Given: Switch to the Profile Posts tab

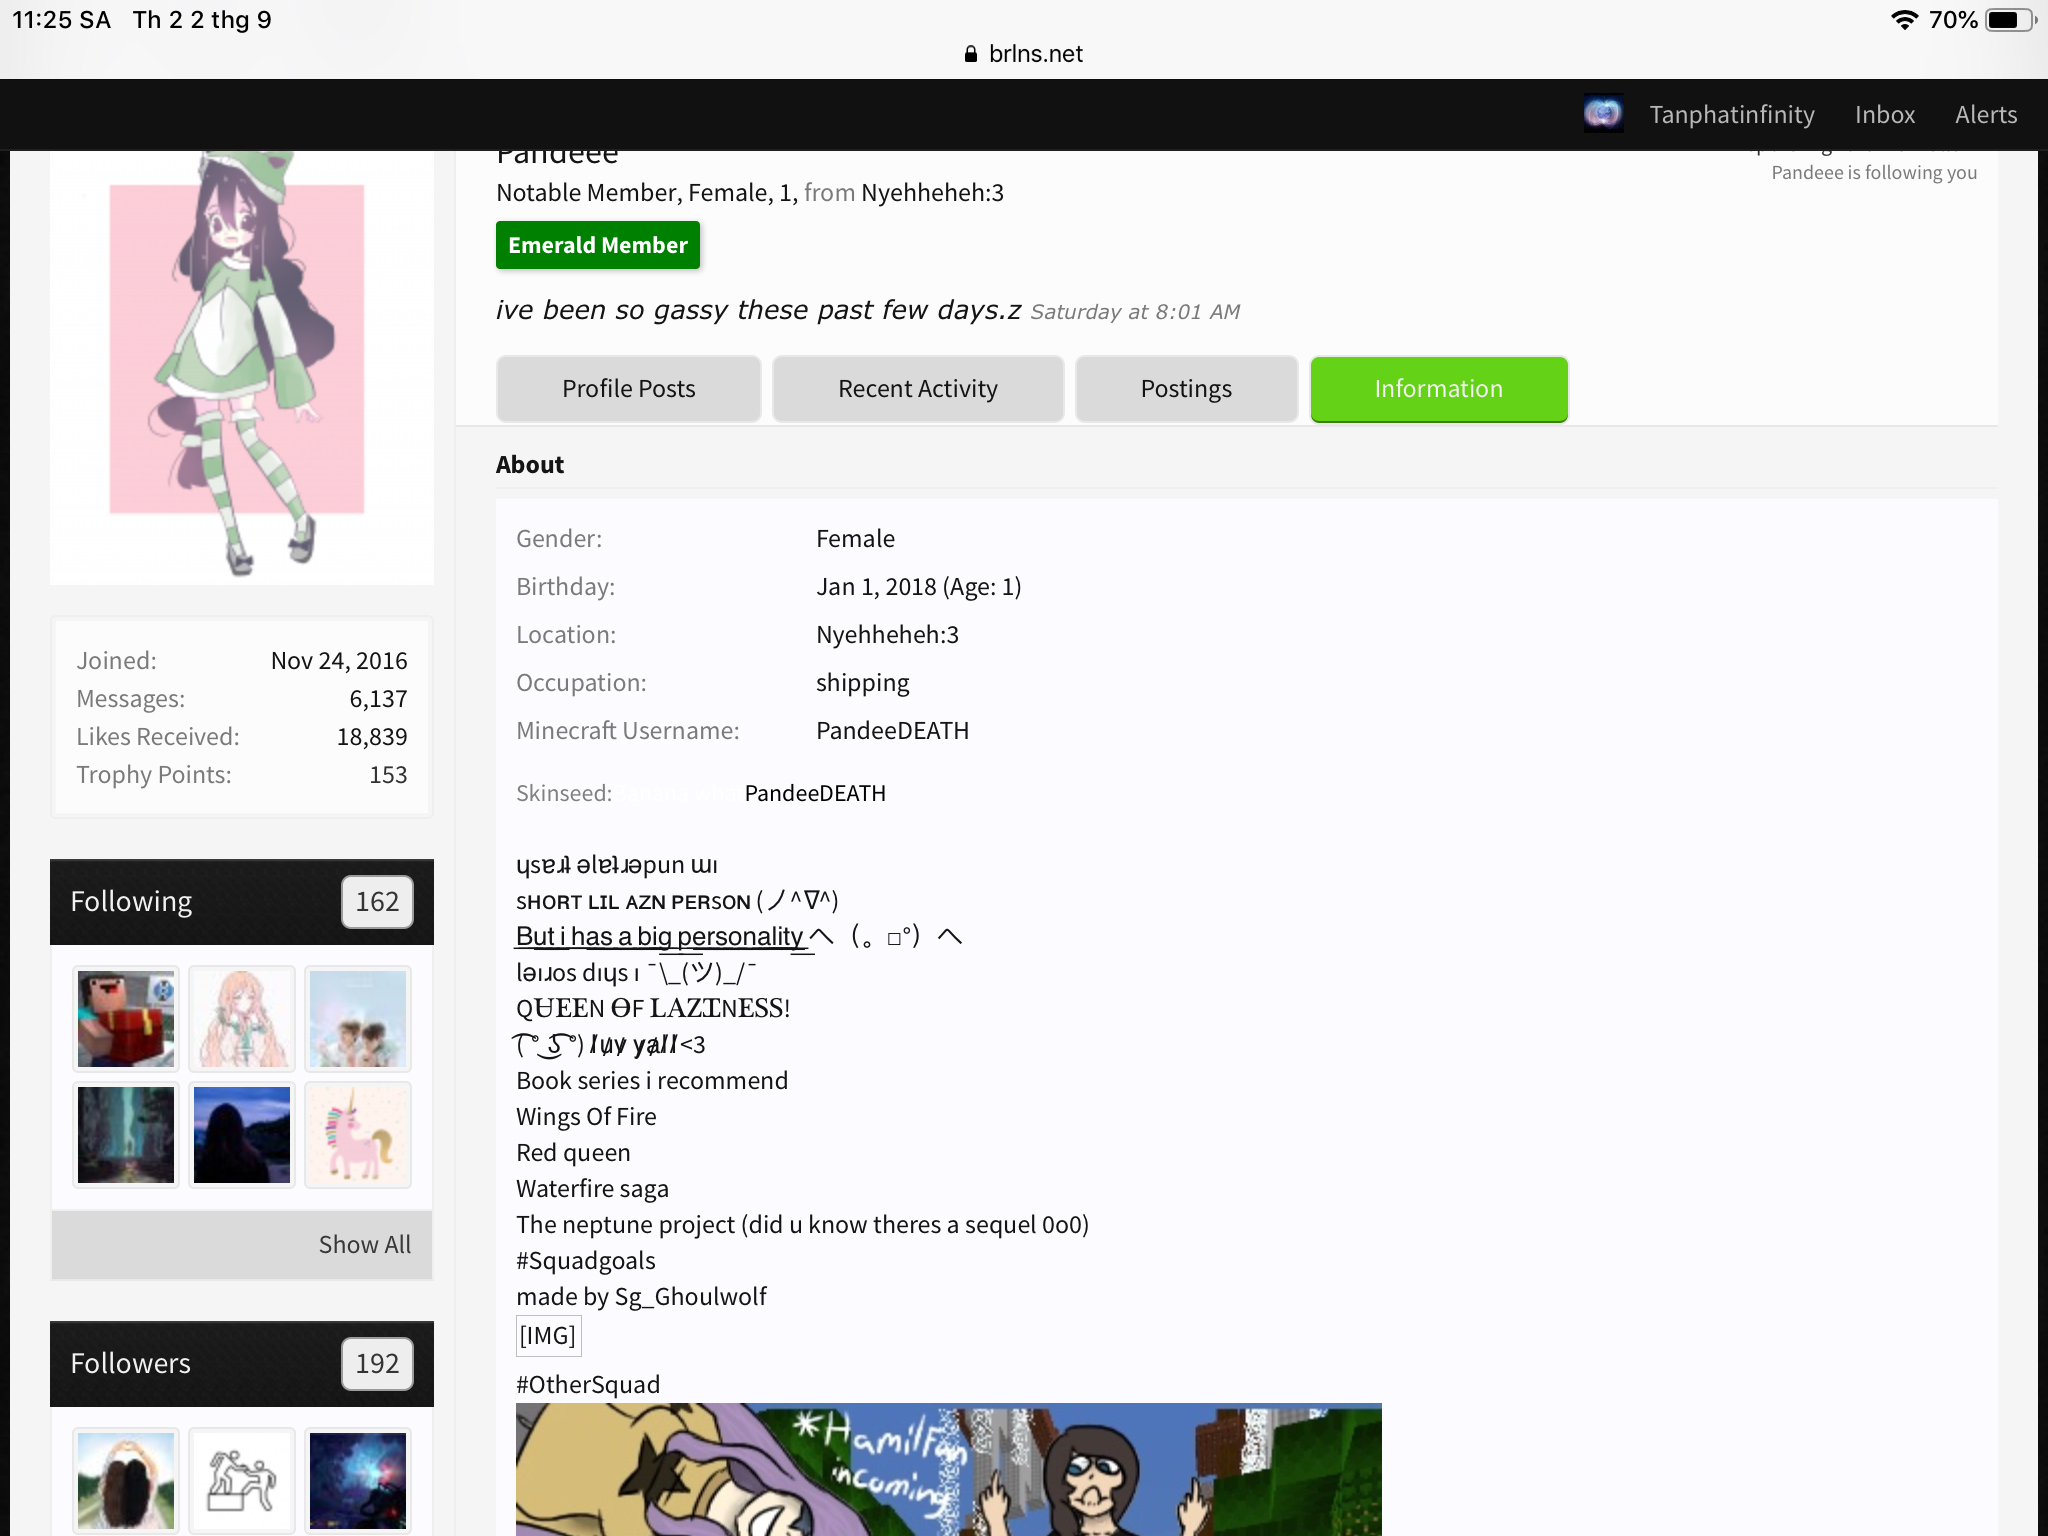Looking at the screenshot, I should [x=628, y=389].
